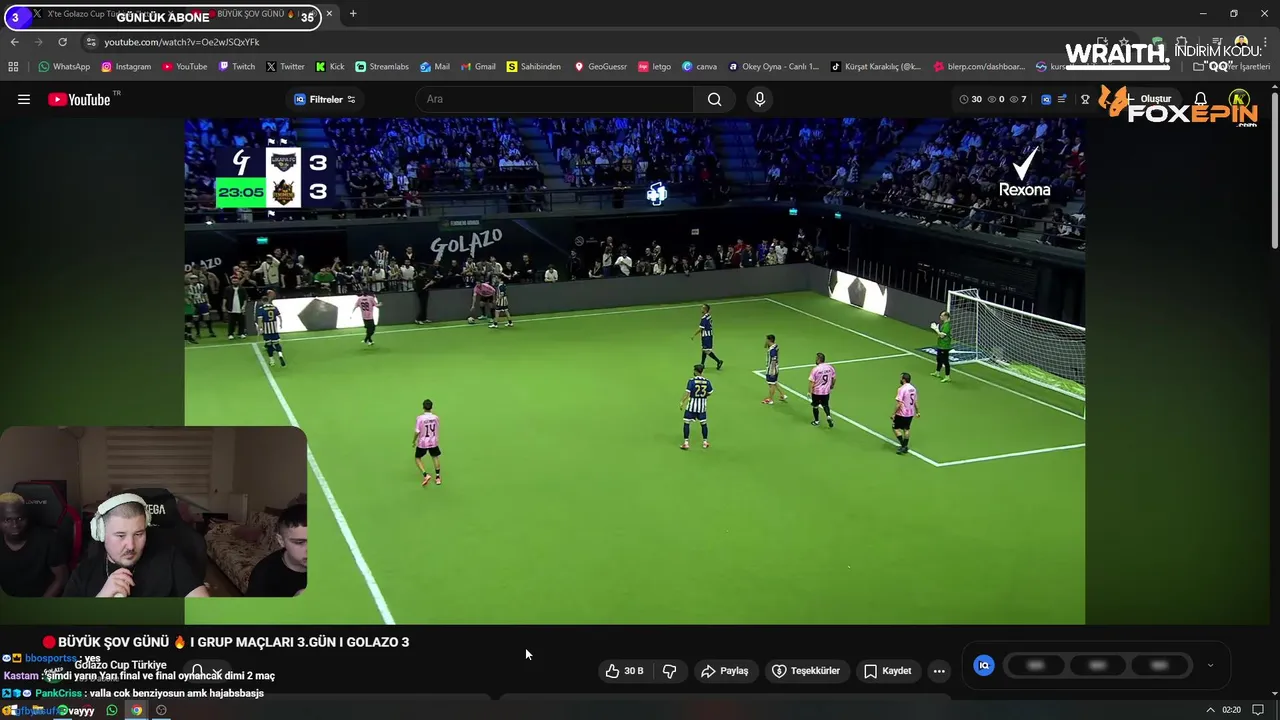The height and width of the screenshot is (720, 1280).
Task: Go forward one page in Chrome
Action: (38, 42)
